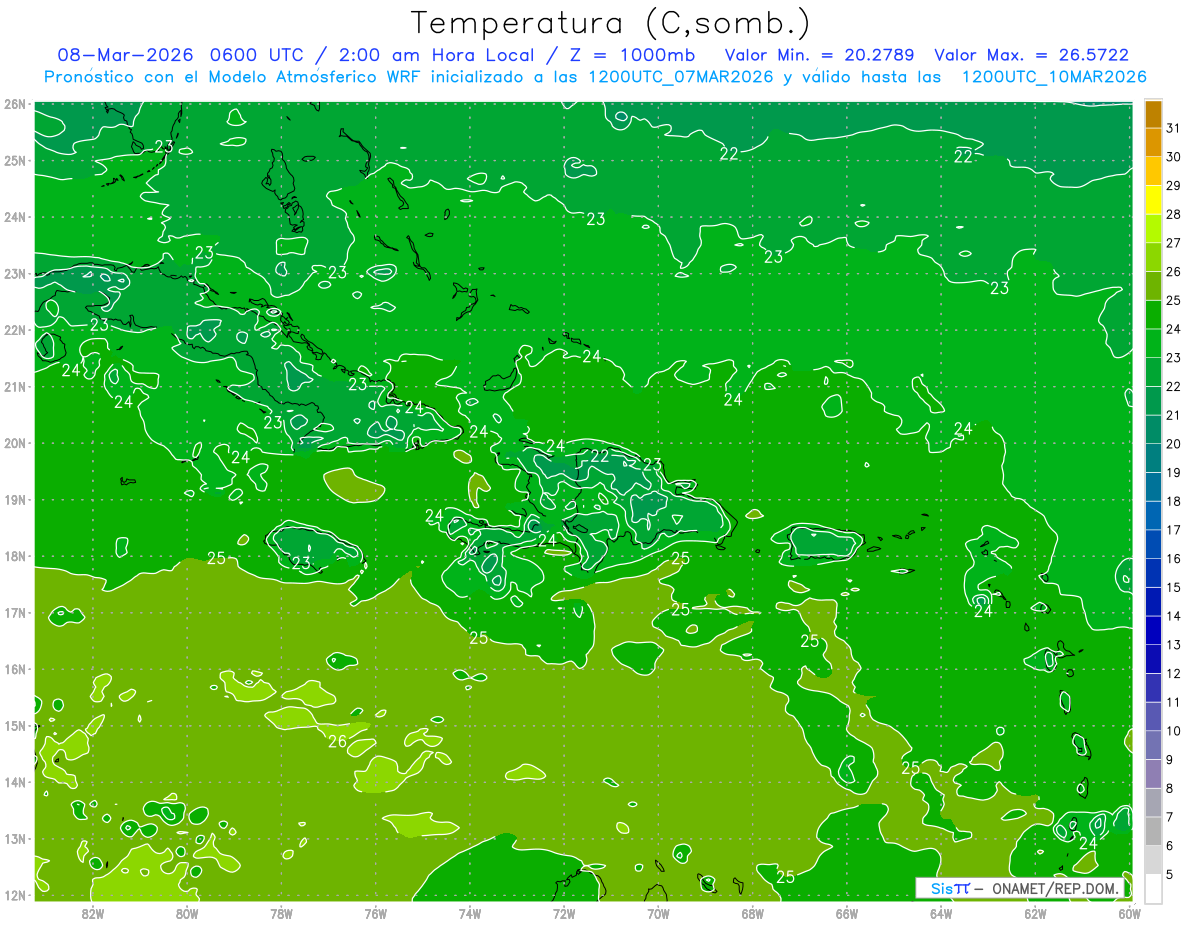1200x927 pixels.
Task: Click legend label "19" on the color scale
Action: [x=1173, y=472]
